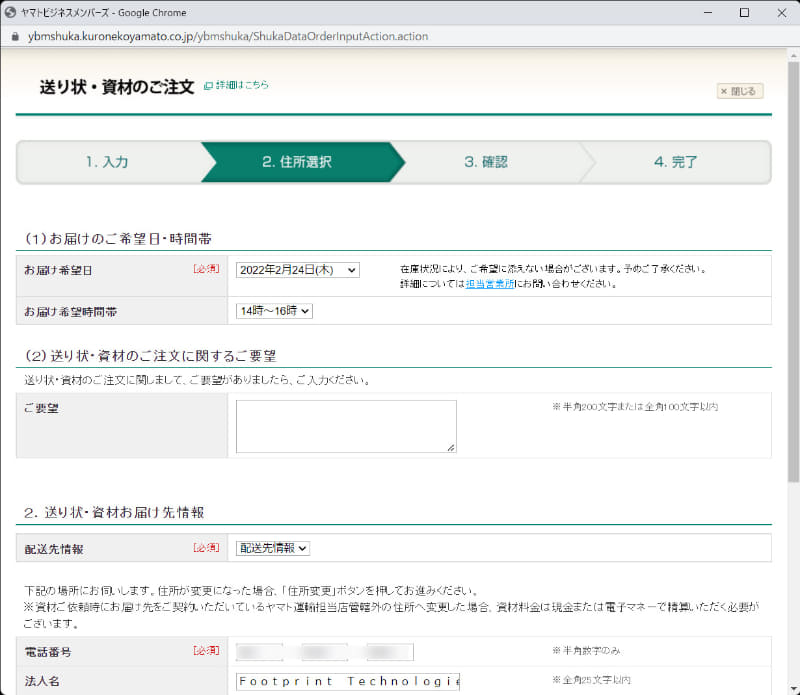Click the middle 電話番号 phone segment field

coord(324,652)
